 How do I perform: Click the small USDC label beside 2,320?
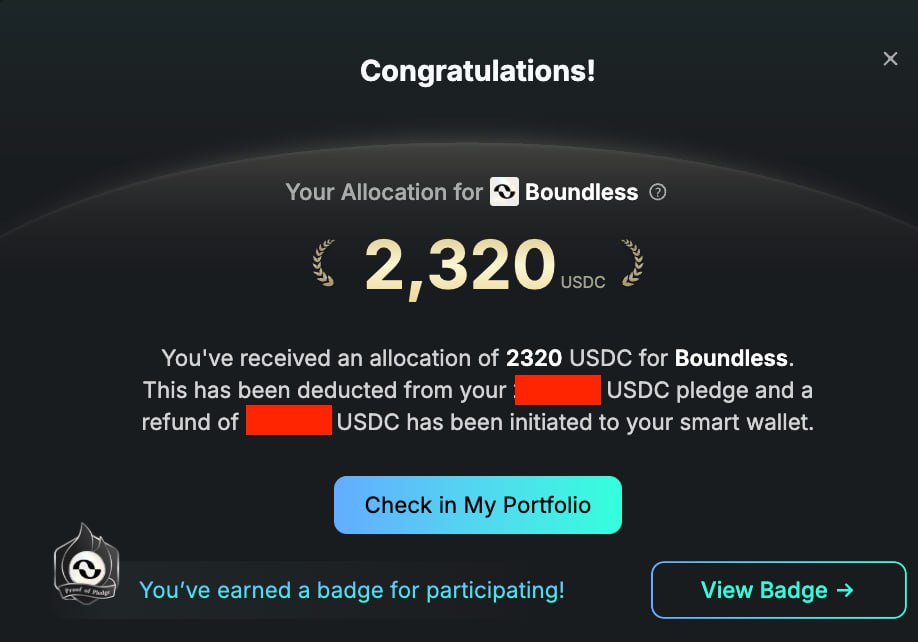(x=583, y=282)
